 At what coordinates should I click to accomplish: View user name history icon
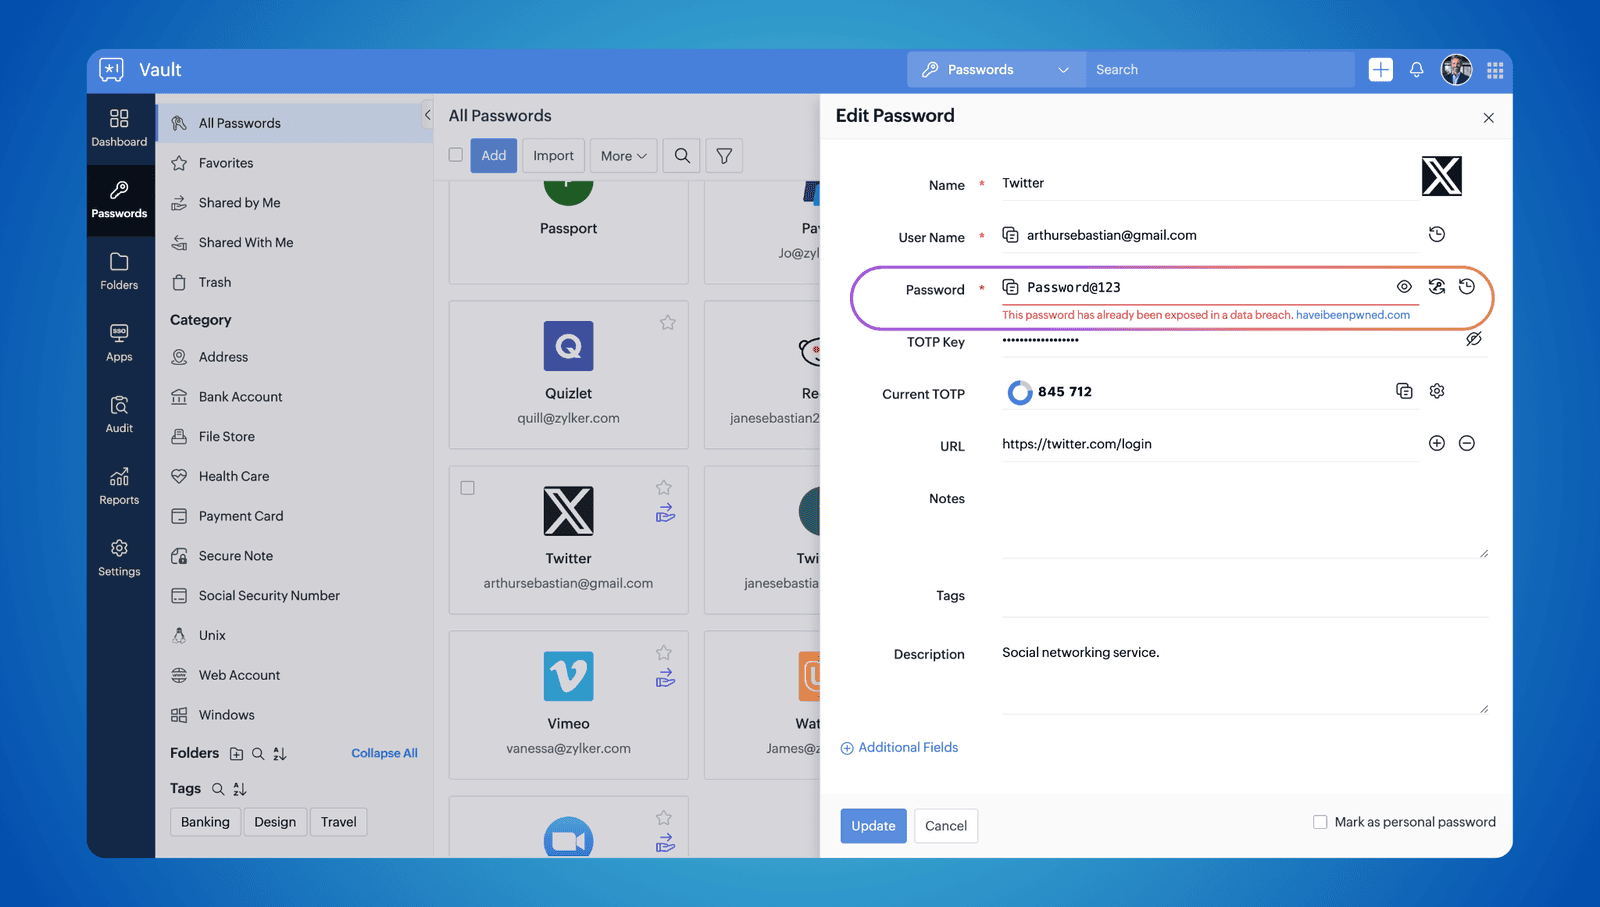tap(1436, 234)
